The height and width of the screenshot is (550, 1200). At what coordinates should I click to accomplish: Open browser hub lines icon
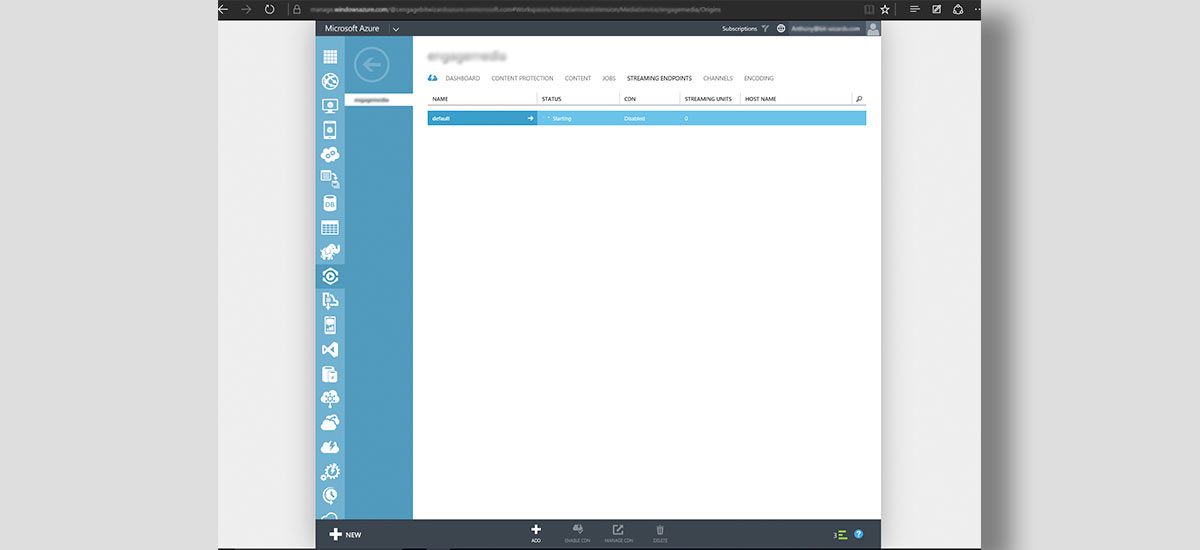click(x=914, y=9)
